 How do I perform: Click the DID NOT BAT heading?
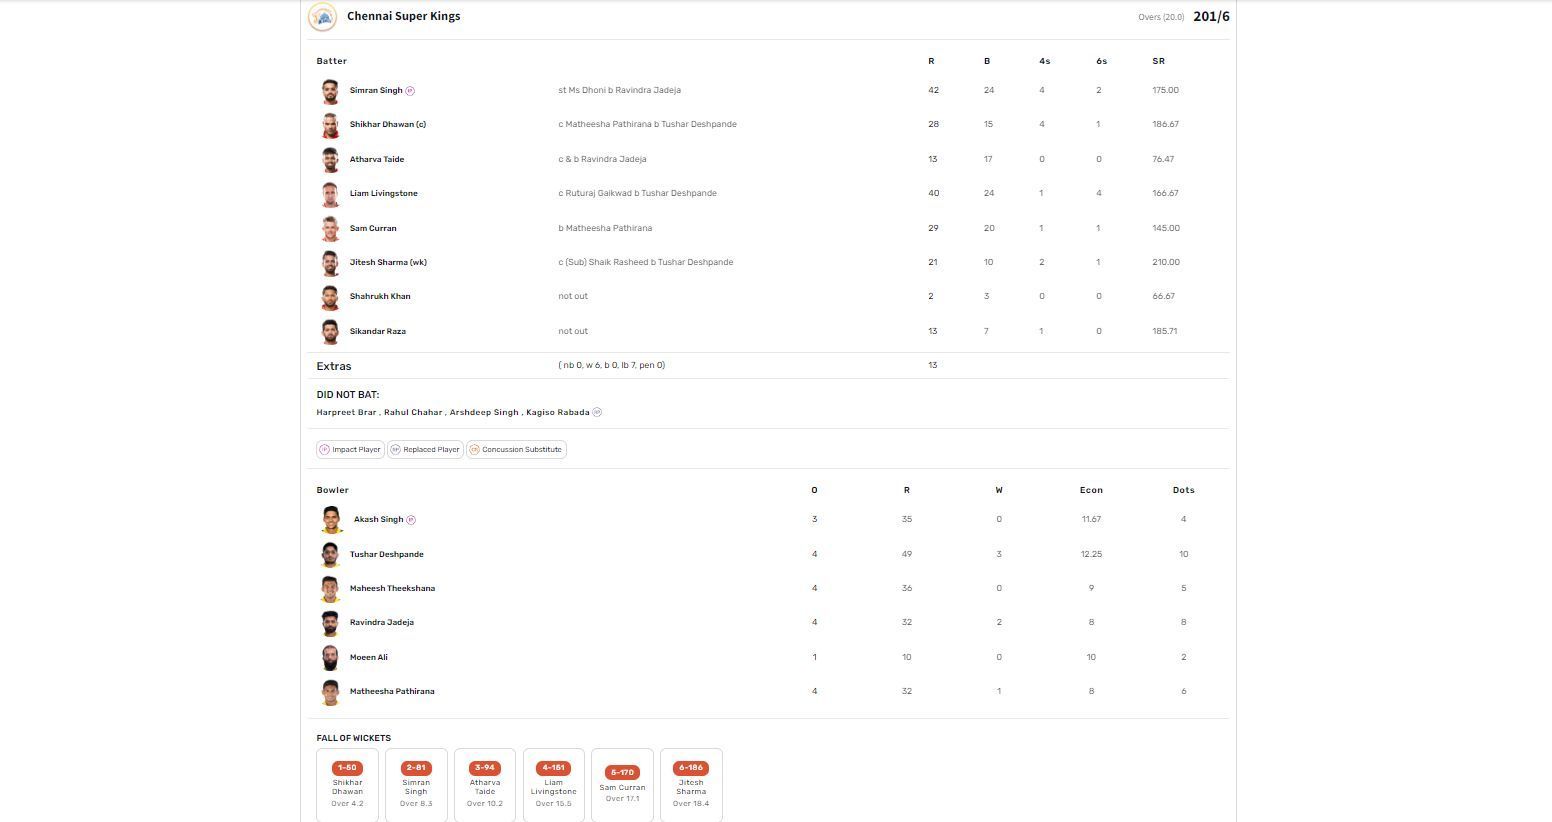pyautogui.click(x=348, y=395)
